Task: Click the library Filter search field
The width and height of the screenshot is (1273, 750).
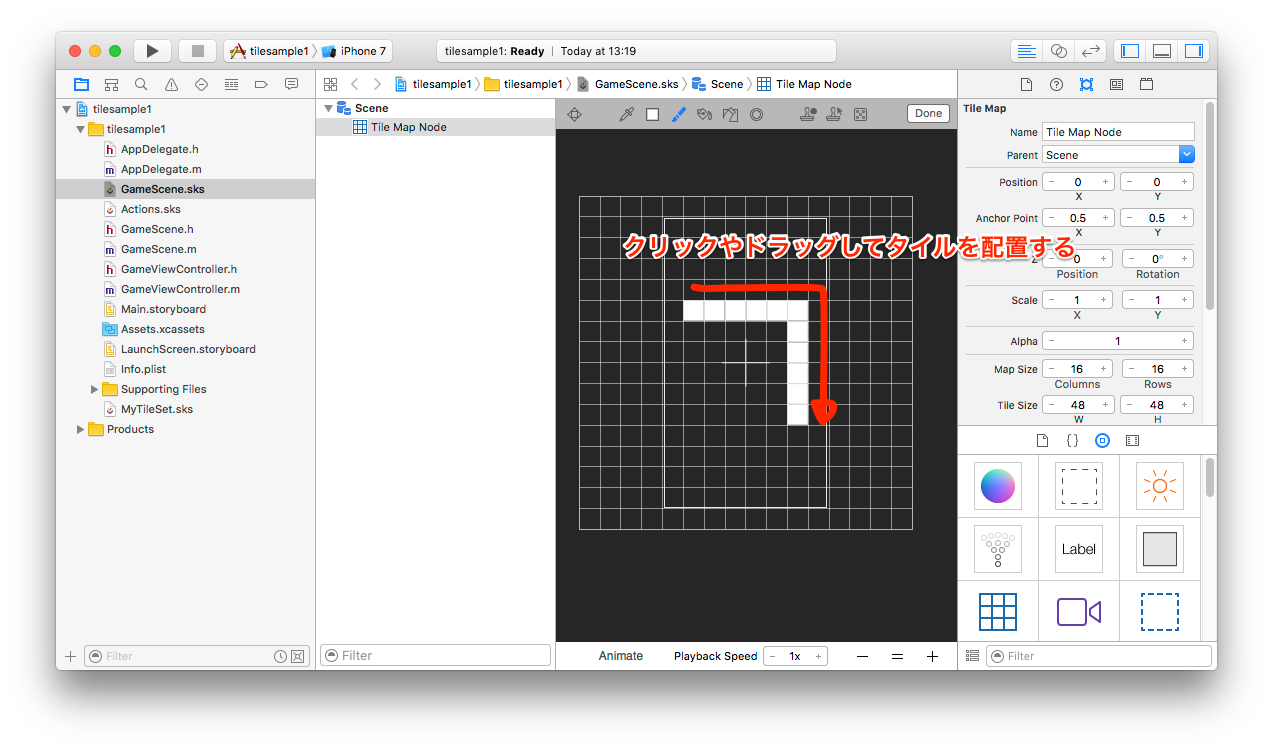Action: (x=1098, y=655)
